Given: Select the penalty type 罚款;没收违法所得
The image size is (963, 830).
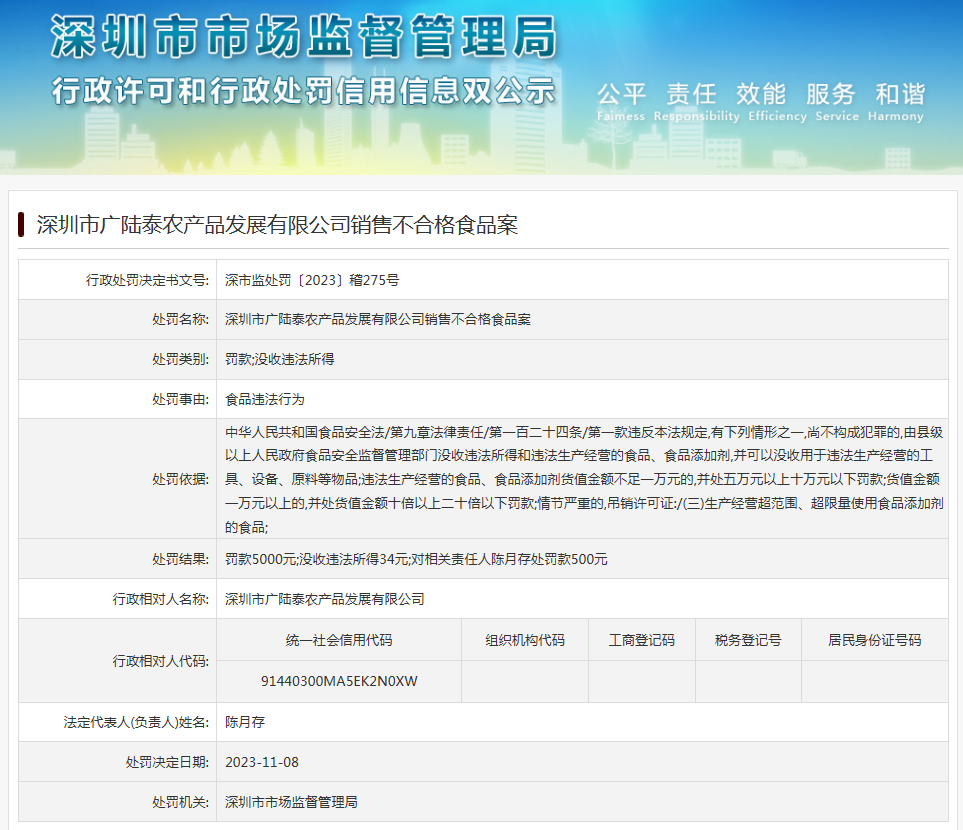Looking at the screenshot, I should pos(272,359).
